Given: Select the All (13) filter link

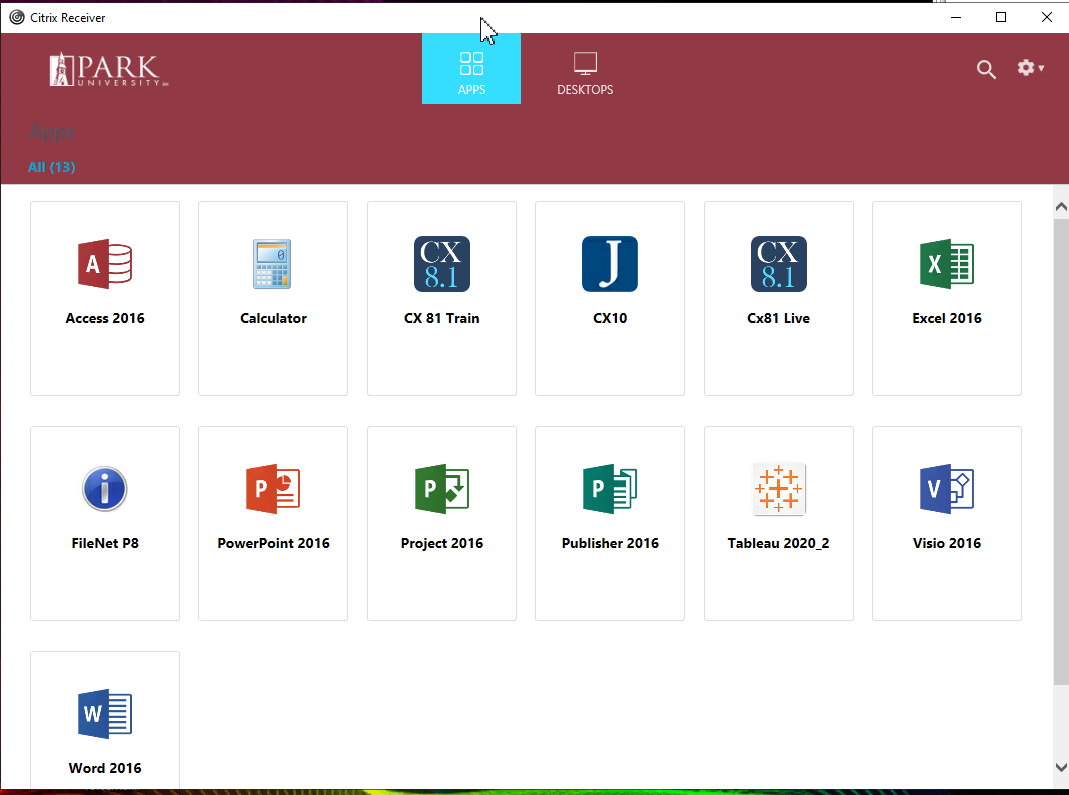Looking at the screenshot, I should pyautogui.click(x=52, y=167).
